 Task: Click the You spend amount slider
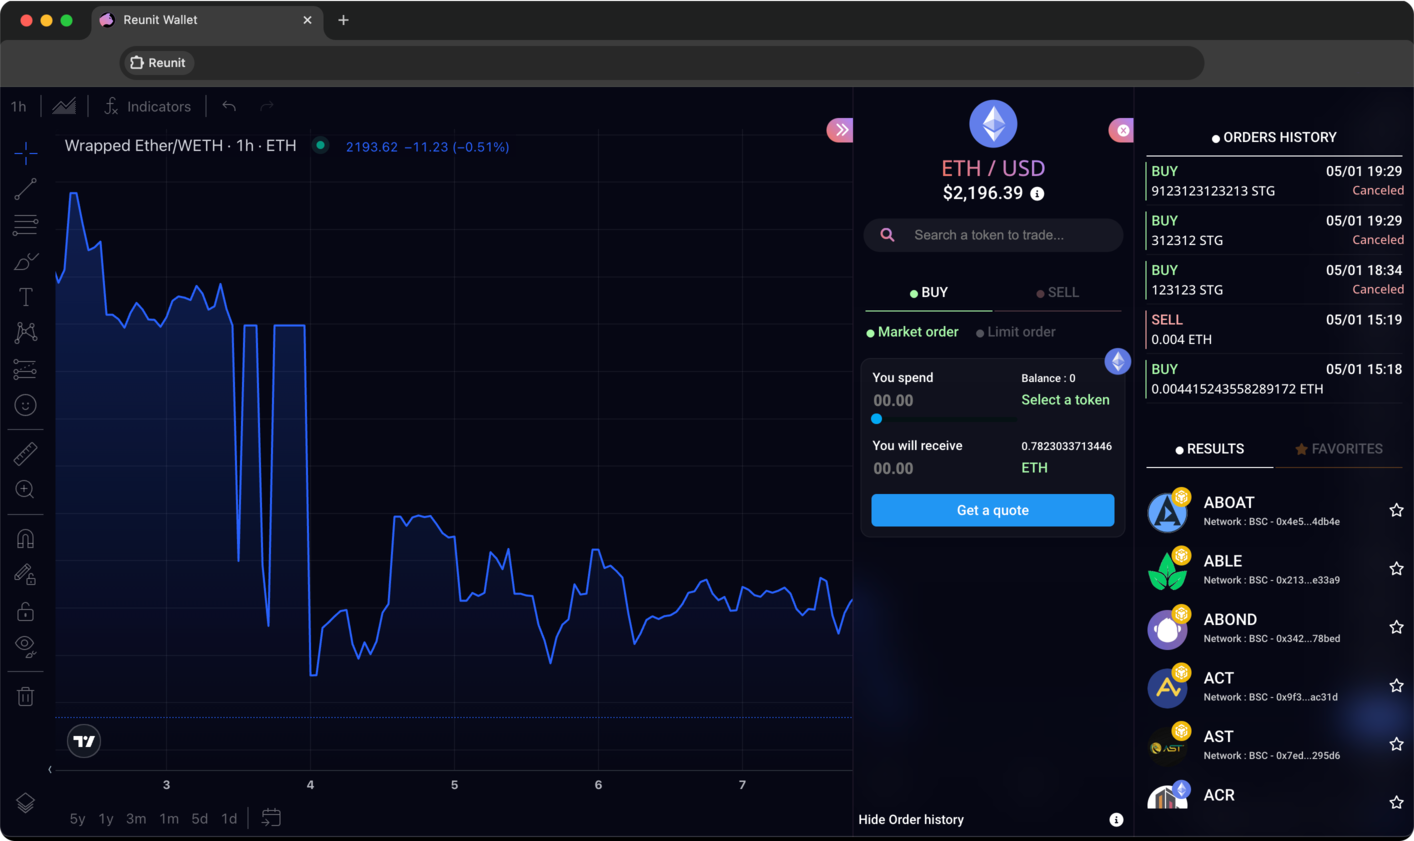coord(877,419)
